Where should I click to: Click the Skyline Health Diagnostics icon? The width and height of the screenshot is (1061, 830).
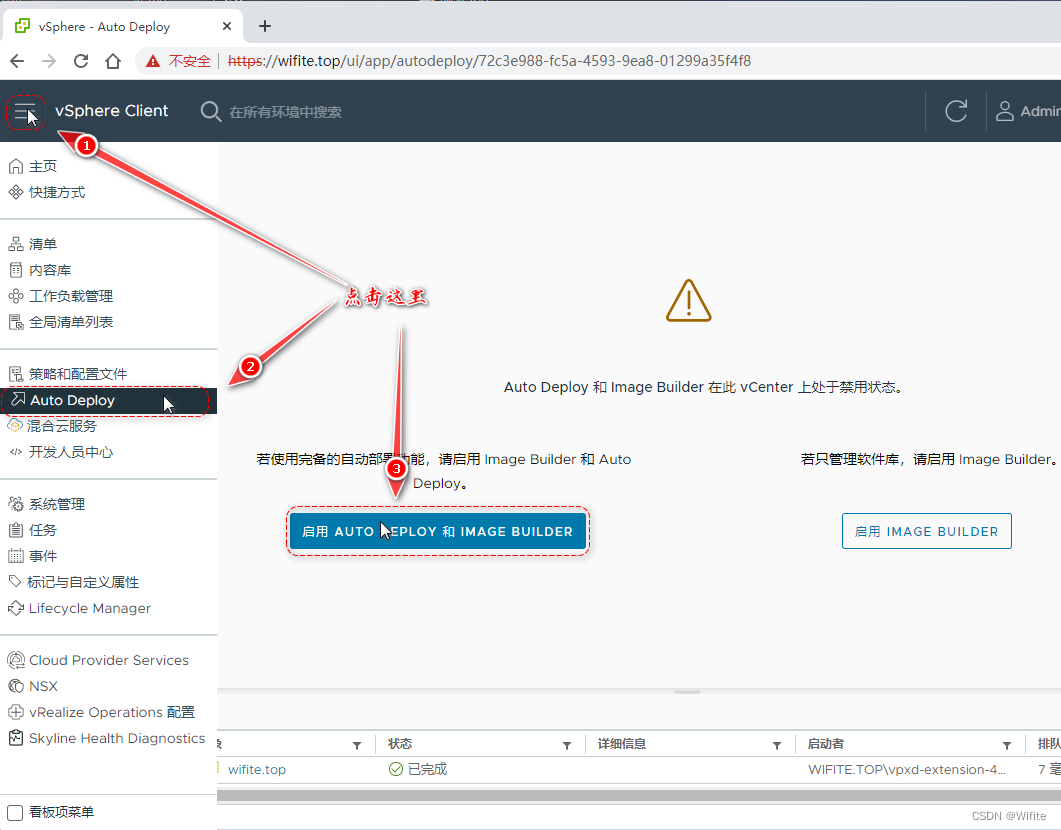tap(16, 738)
